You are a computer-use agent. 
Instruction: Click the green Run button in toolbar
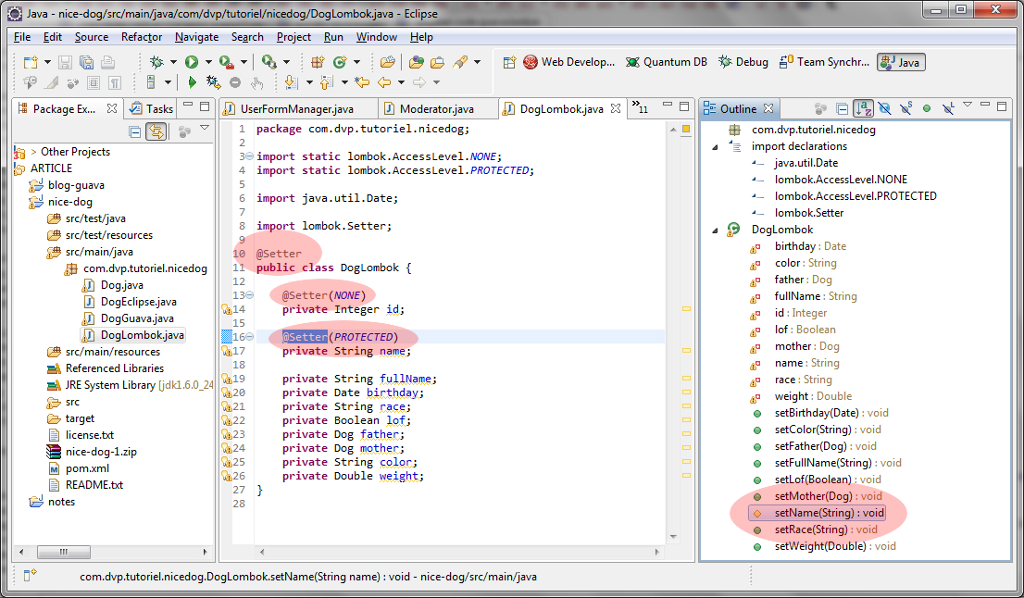point(191,62)
